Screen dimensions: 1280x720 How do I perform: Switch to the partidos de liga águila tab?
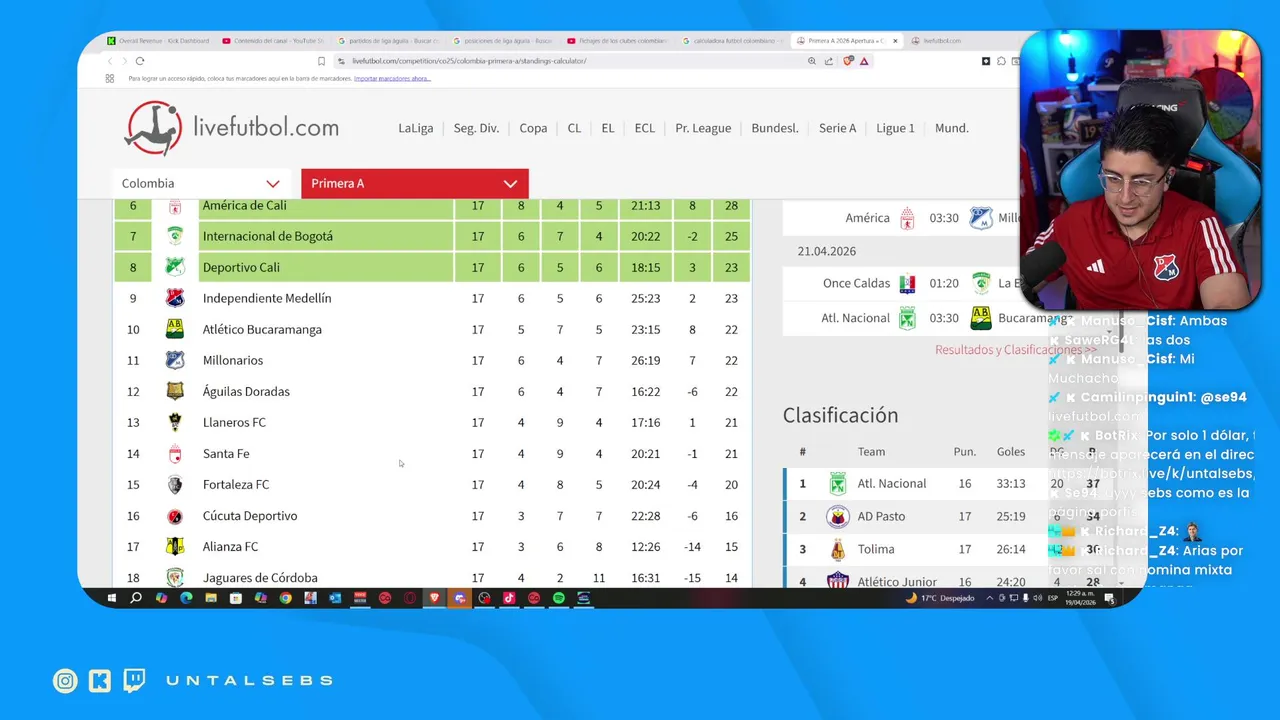tap(389, 41)
